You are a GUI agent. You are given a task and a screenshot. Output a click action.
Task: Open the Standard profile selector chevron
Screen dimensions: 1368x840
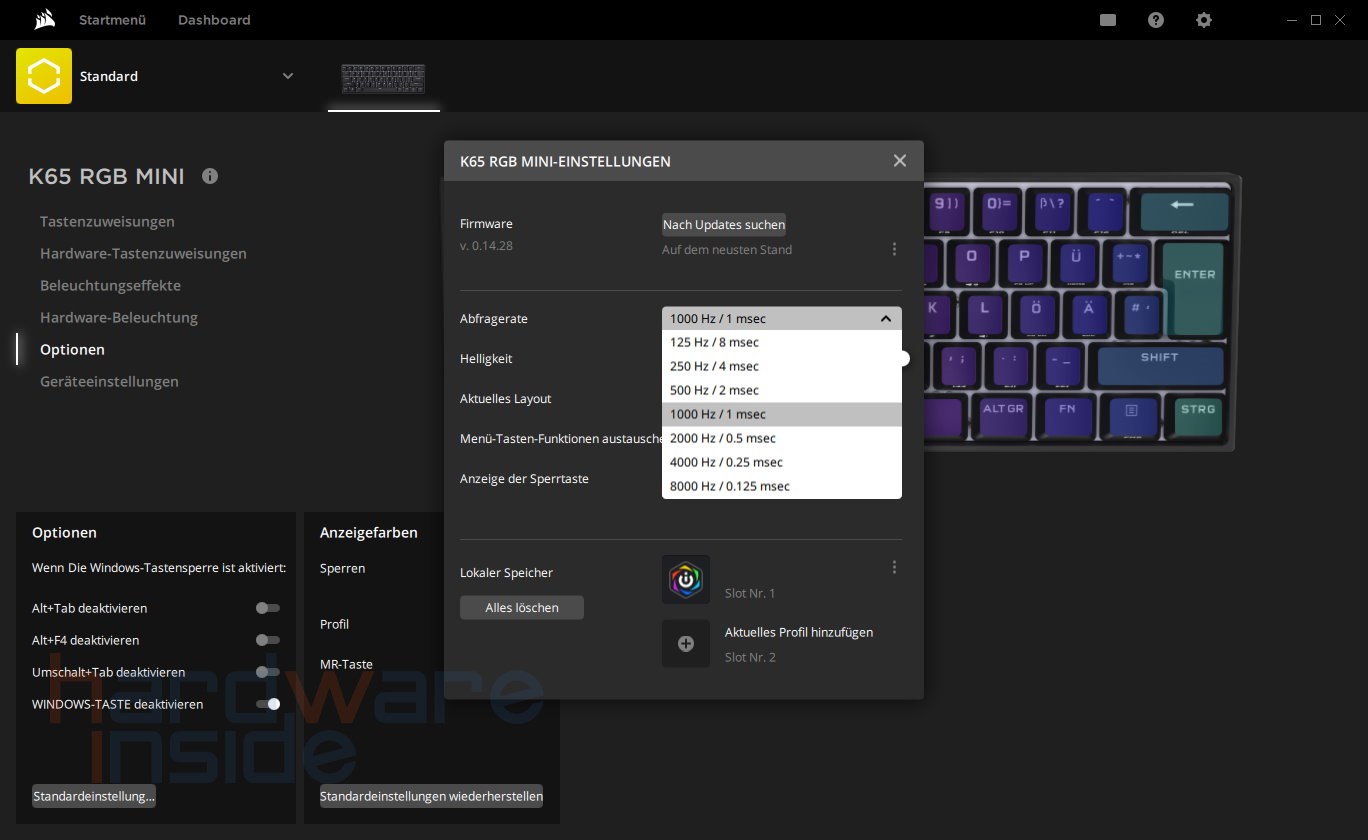point(288,76)
